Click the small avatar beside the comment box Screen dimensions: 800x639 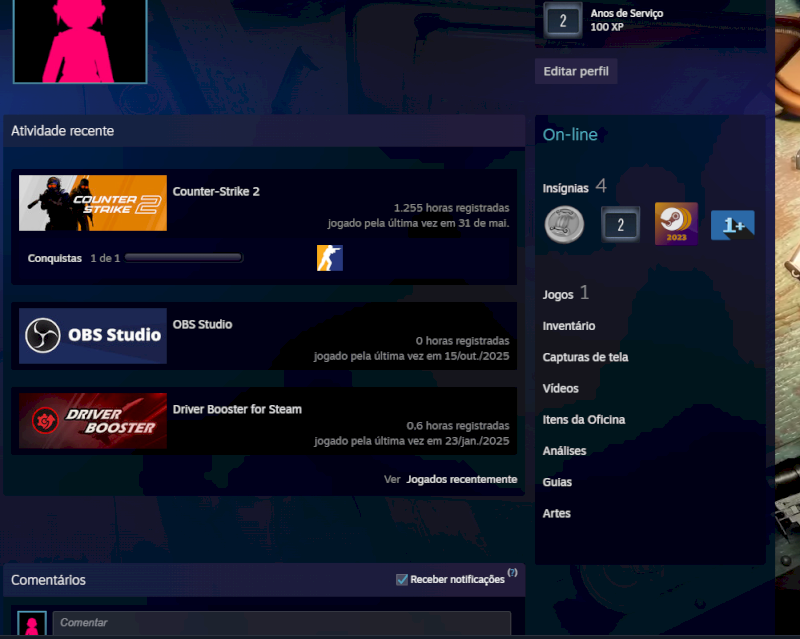point(32,624)
